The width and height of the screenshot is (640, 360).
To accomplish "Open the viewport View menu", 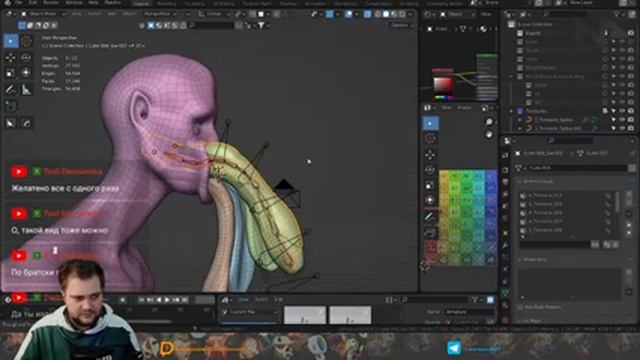I will [76, 14].
